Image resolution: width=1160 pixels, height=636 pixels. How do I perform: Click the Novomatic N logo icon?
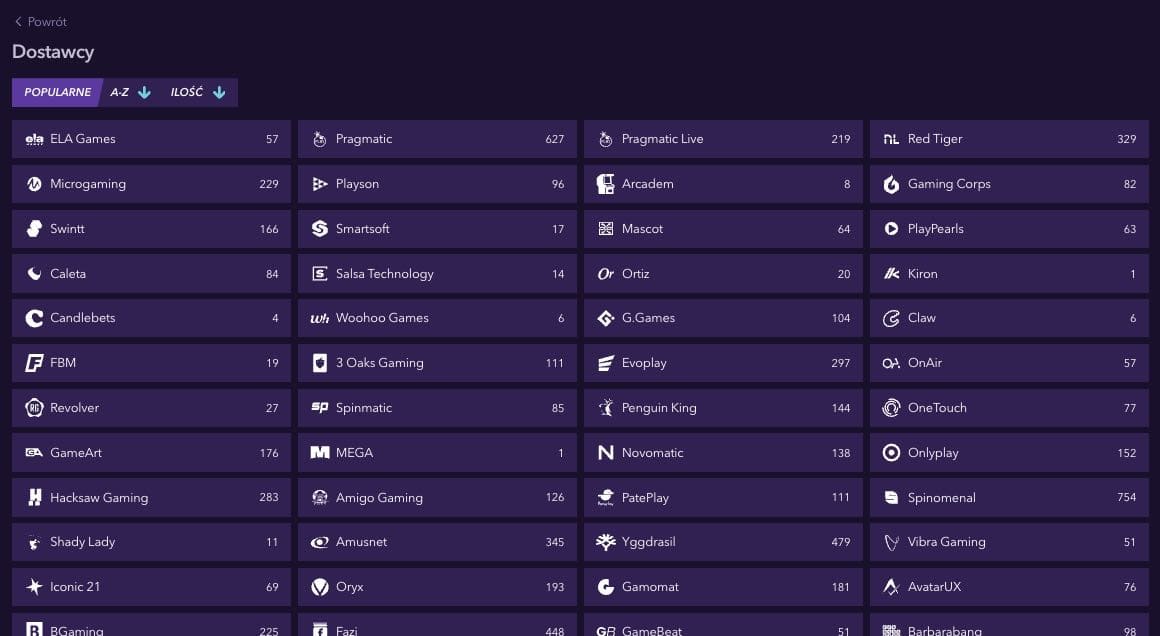point(605,453)
